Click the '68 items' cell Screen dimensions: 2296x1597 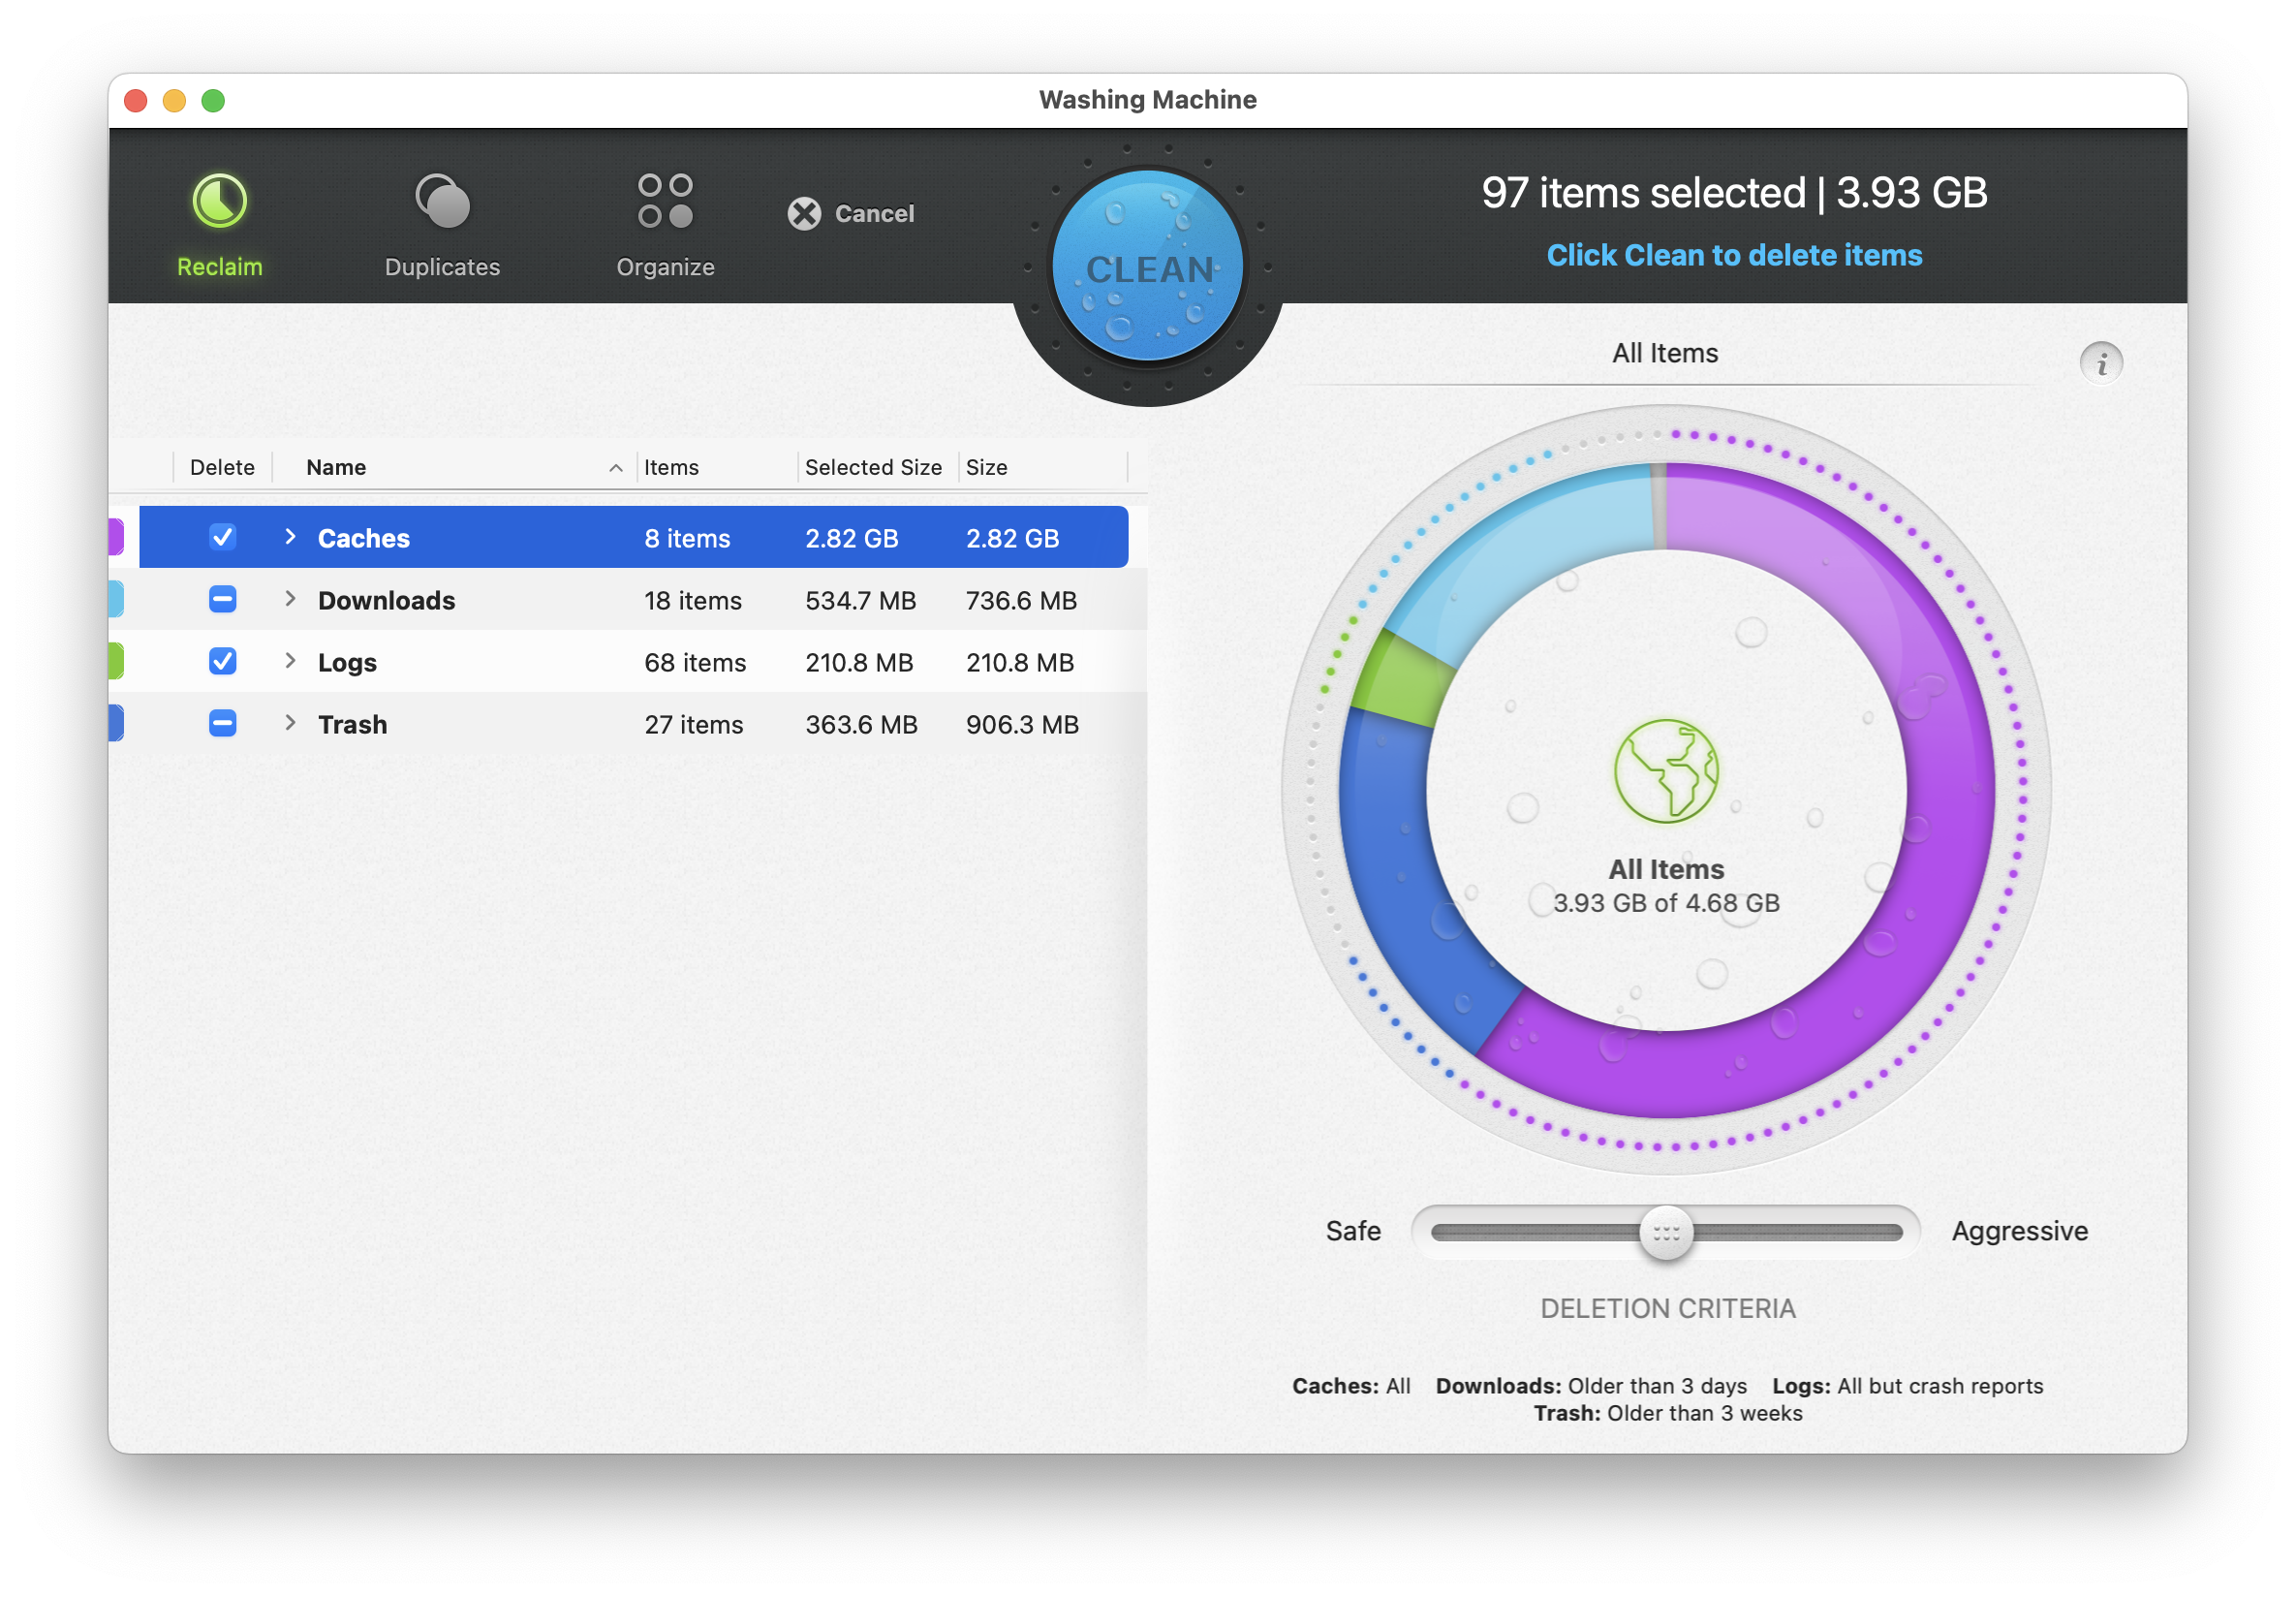pos(695,662)
